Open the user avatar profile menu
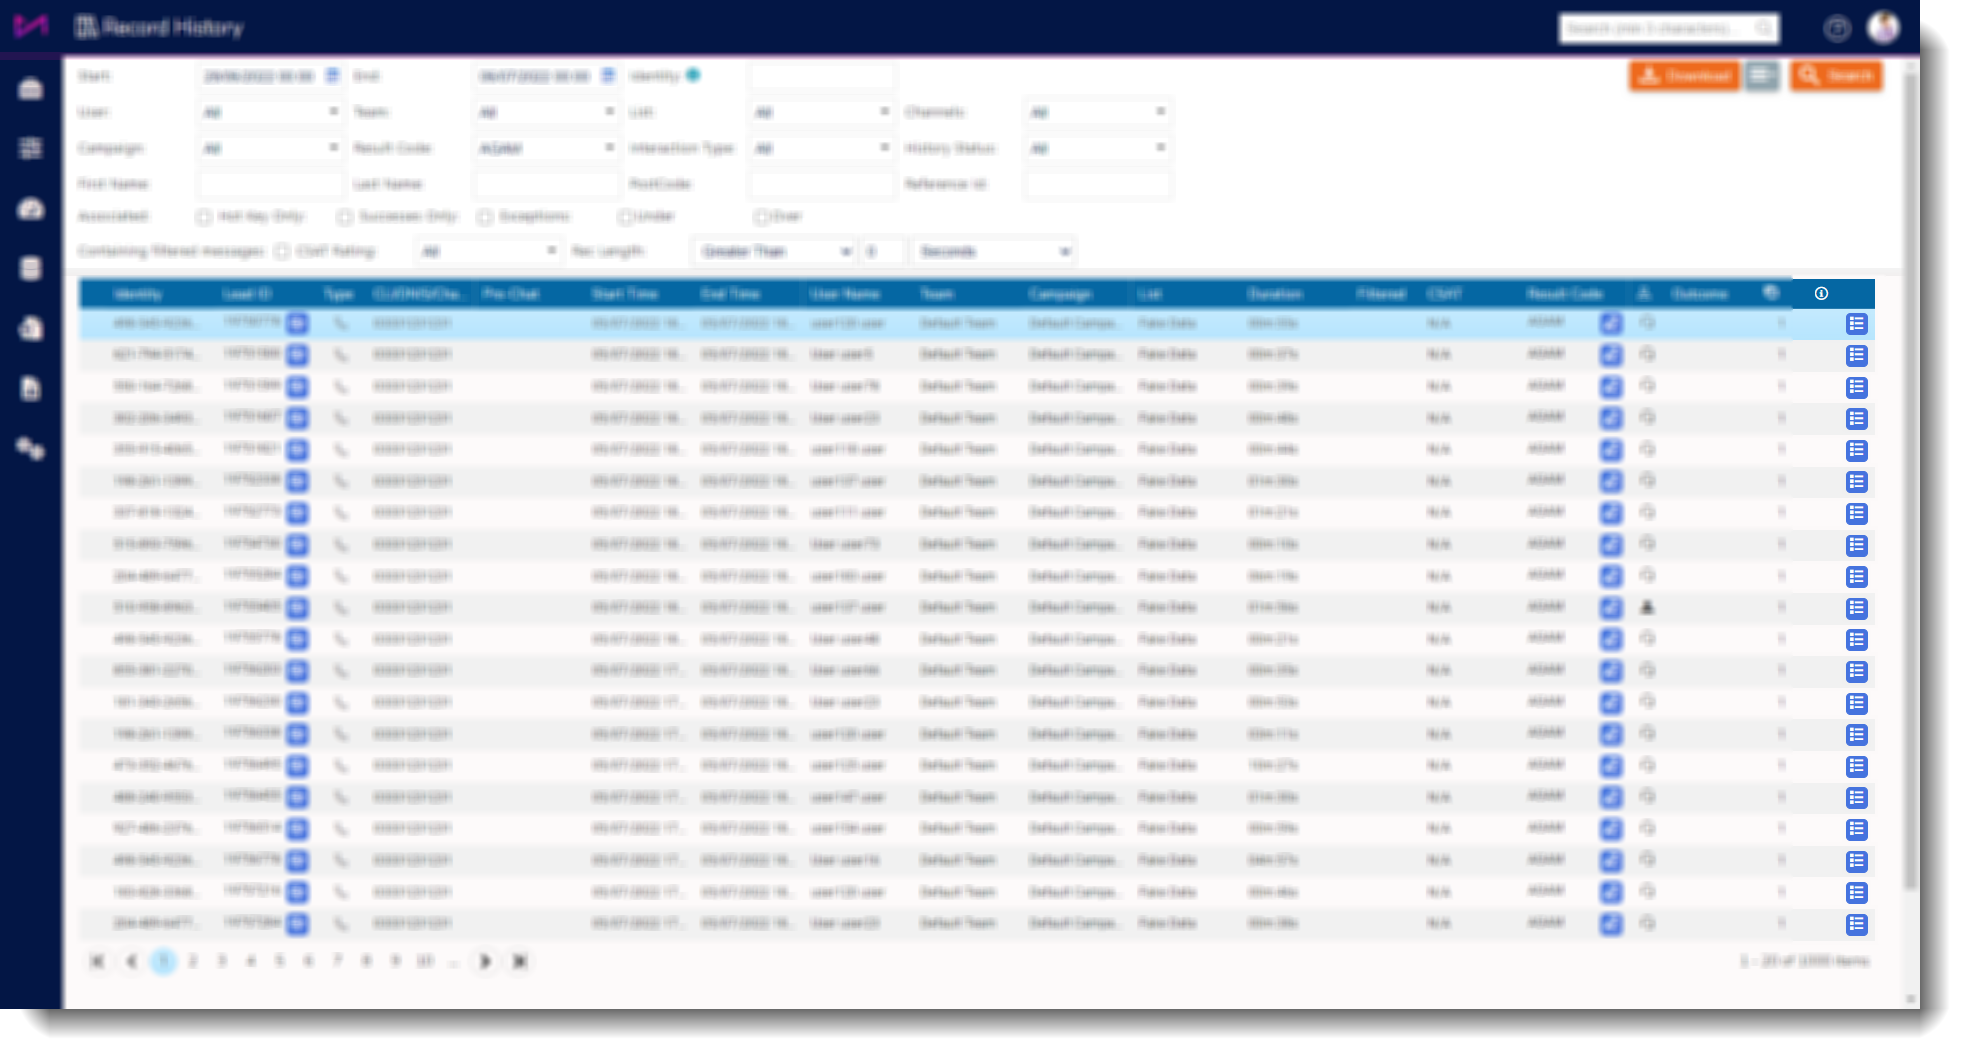Image resolution: width=1970 pixels, height=1059 pixels. pos(1884,27)
